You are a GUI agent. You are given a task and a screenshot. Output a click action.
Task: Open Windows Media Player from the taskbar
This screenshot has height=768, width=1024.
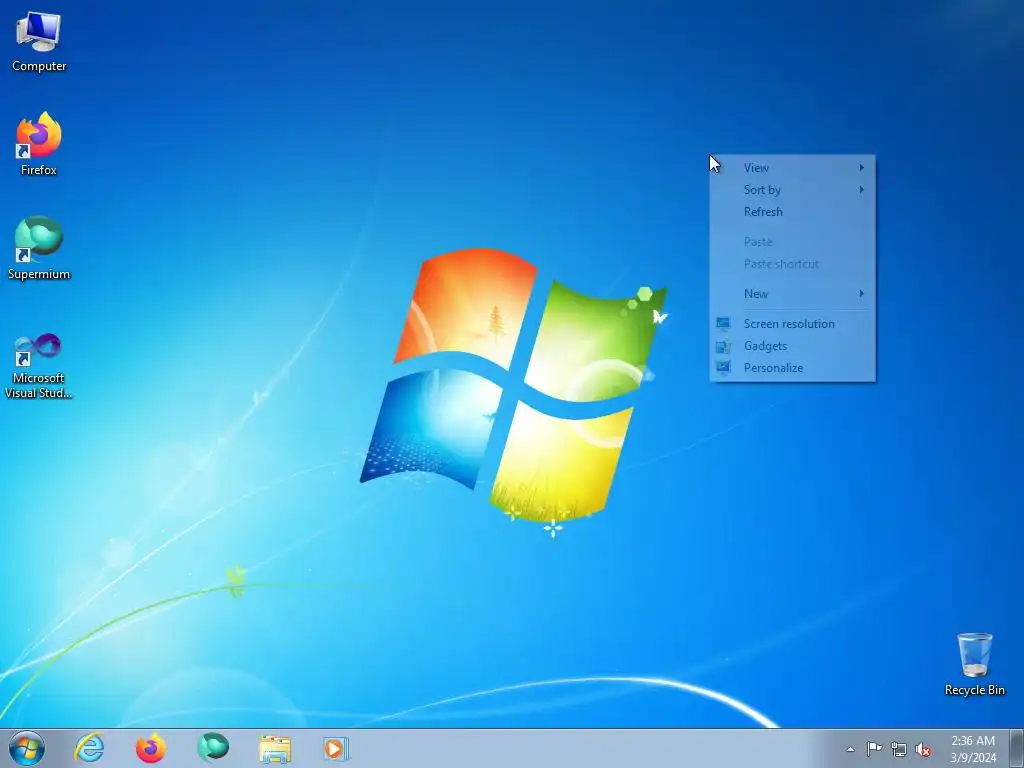(x=336, y=748)
